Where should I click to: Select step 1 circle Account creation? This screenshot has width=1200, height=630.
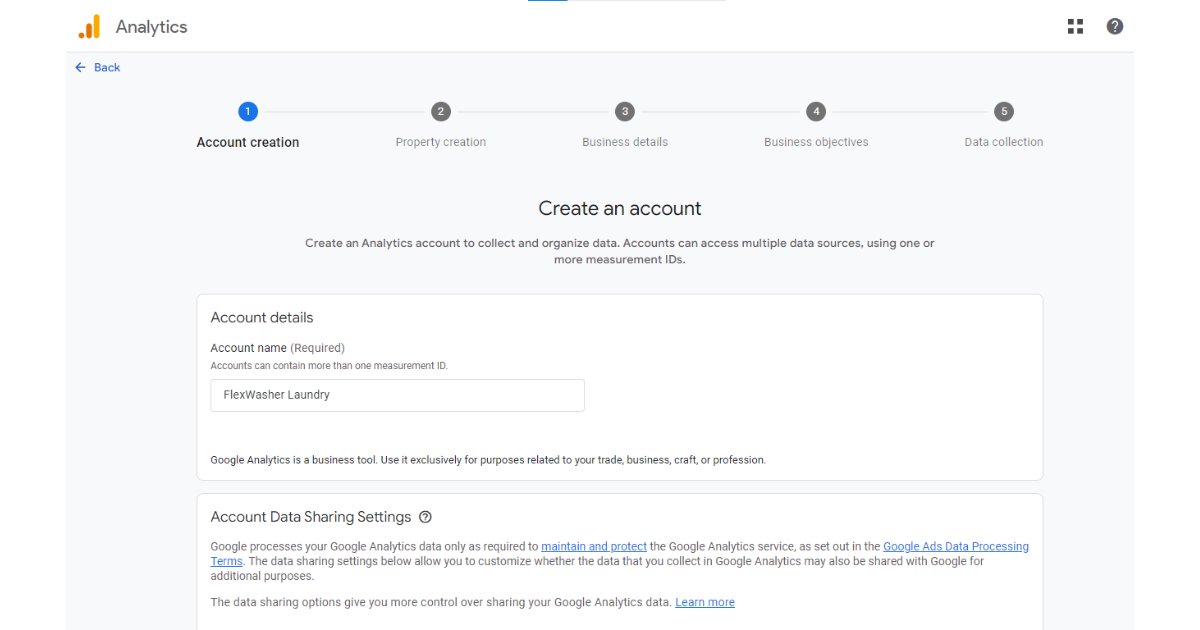248,111
